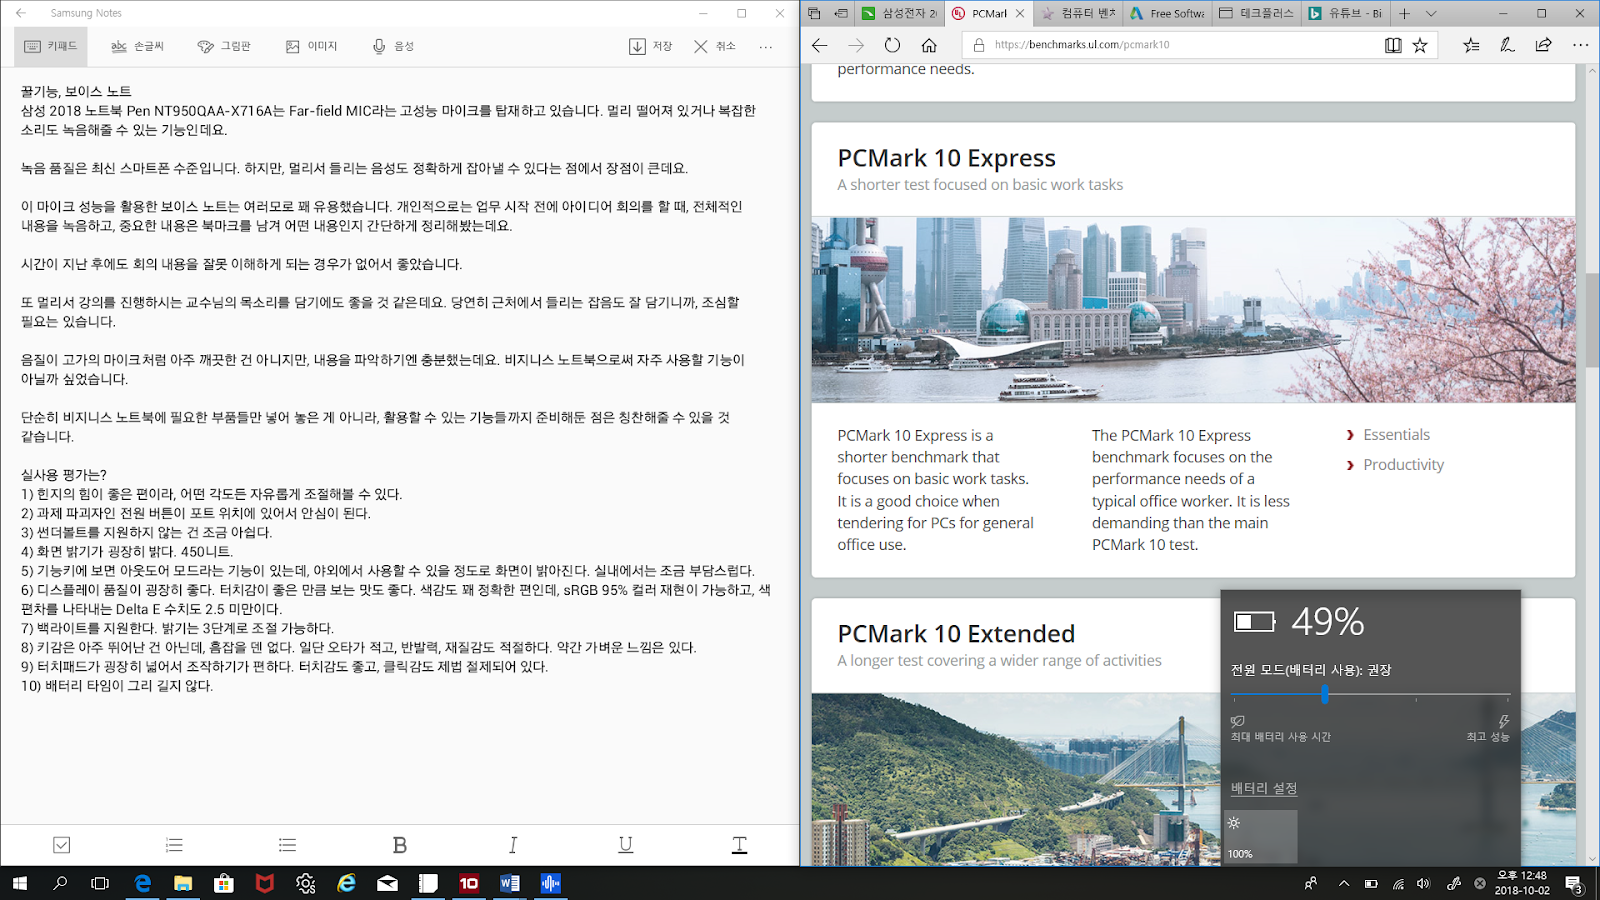Expand the Edge tab previews chevron
This screenshot has width=1600, height=900.
pyautogui.click(x=1431, y=13)
